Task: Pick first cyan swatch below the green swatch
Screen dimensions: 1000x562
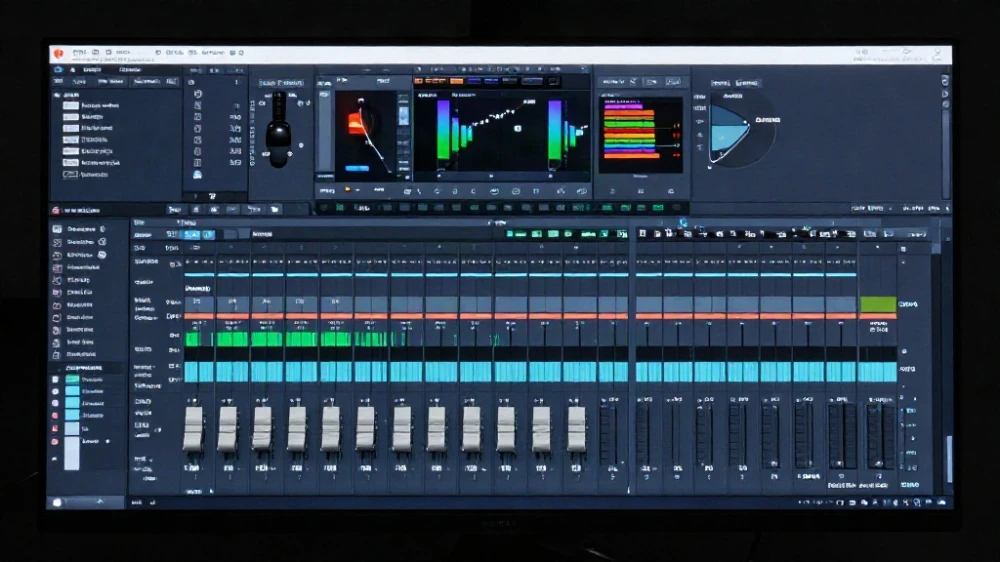Action: [x=73, y=391]
